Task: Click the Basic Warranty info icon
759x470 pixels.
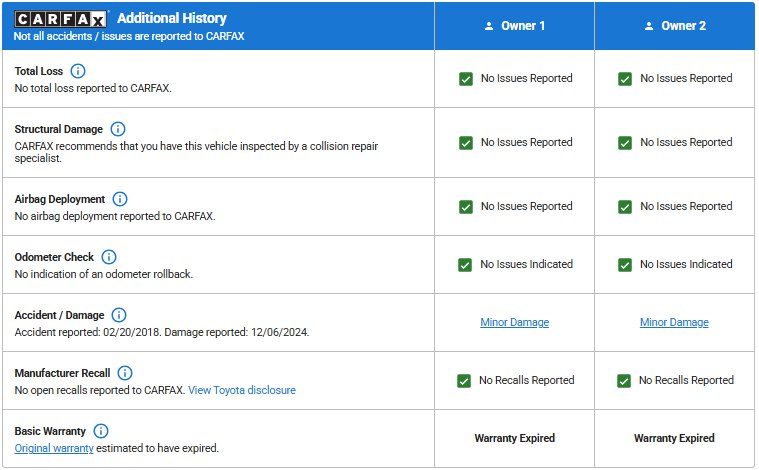Action: [x=101, y=431]
